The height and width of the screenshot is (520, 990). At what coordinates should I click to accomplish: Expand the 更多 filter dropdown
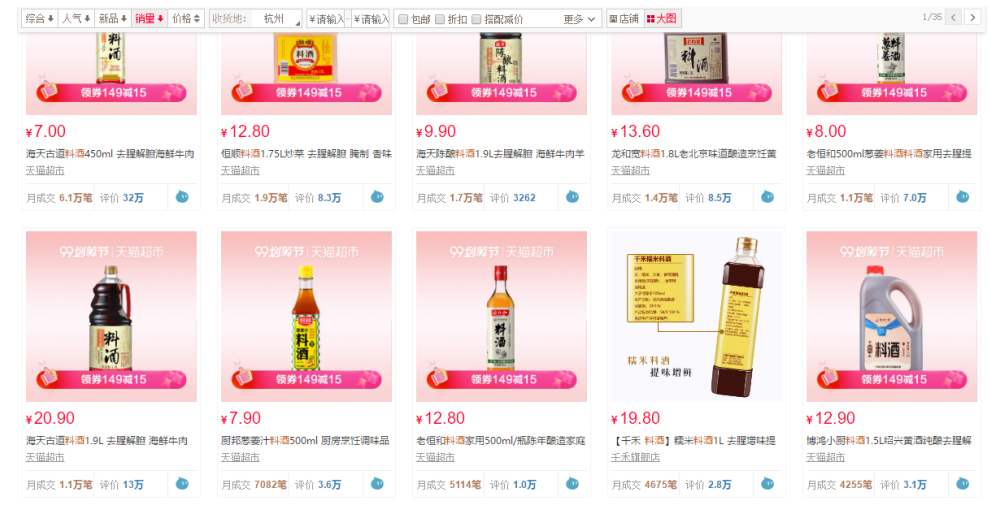(579, 20)
